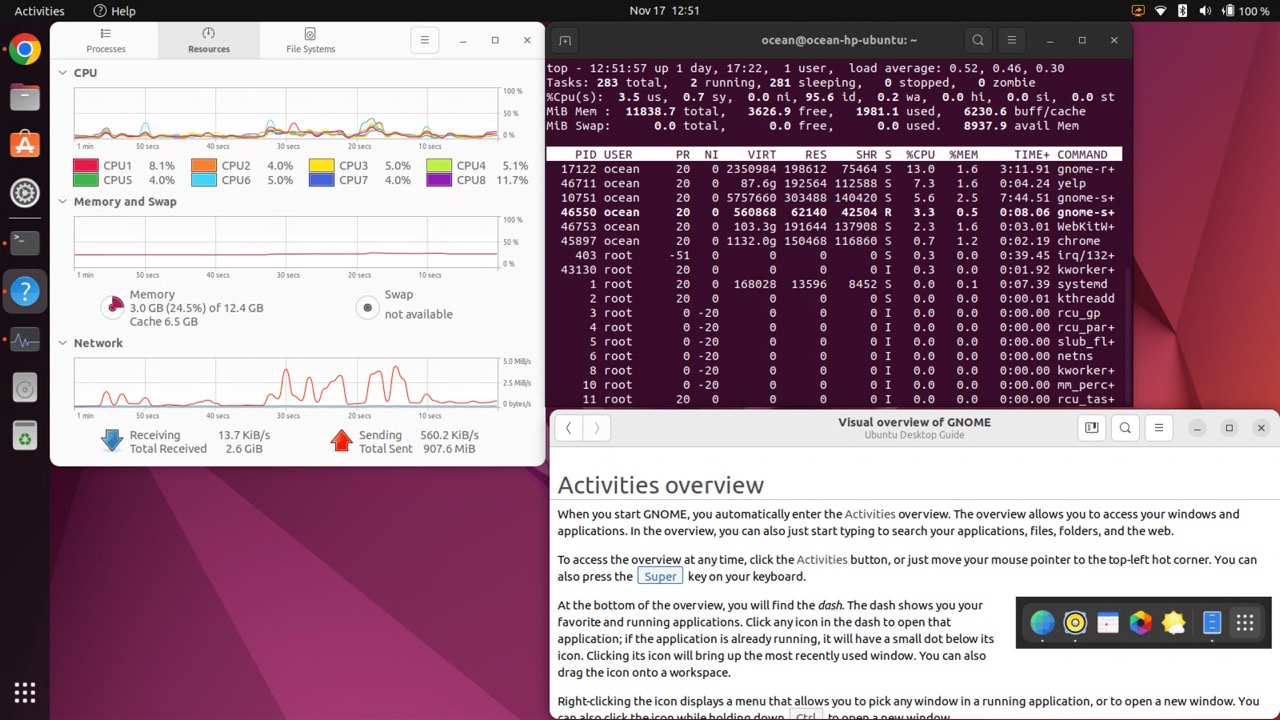Go forward in the Help viewer

coord(597,428)
